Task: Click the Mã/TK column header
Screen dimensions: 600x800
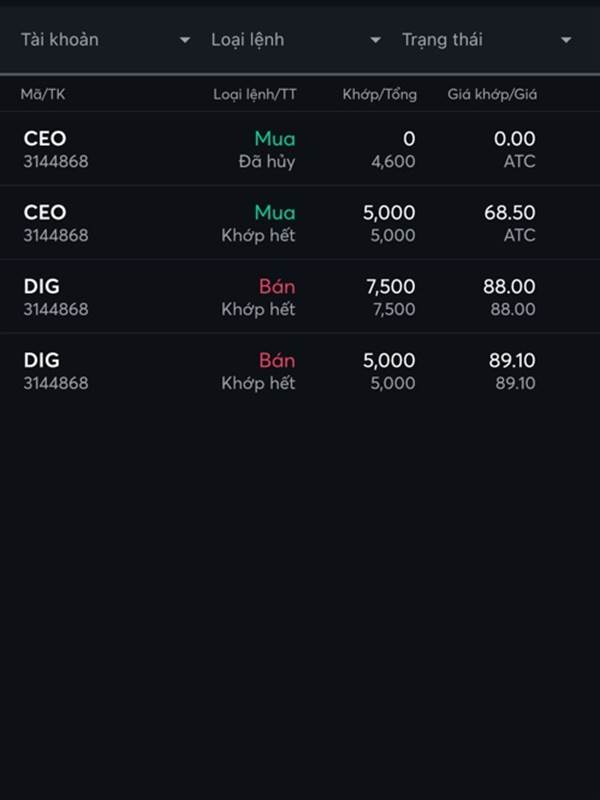Action: point(43,94)
